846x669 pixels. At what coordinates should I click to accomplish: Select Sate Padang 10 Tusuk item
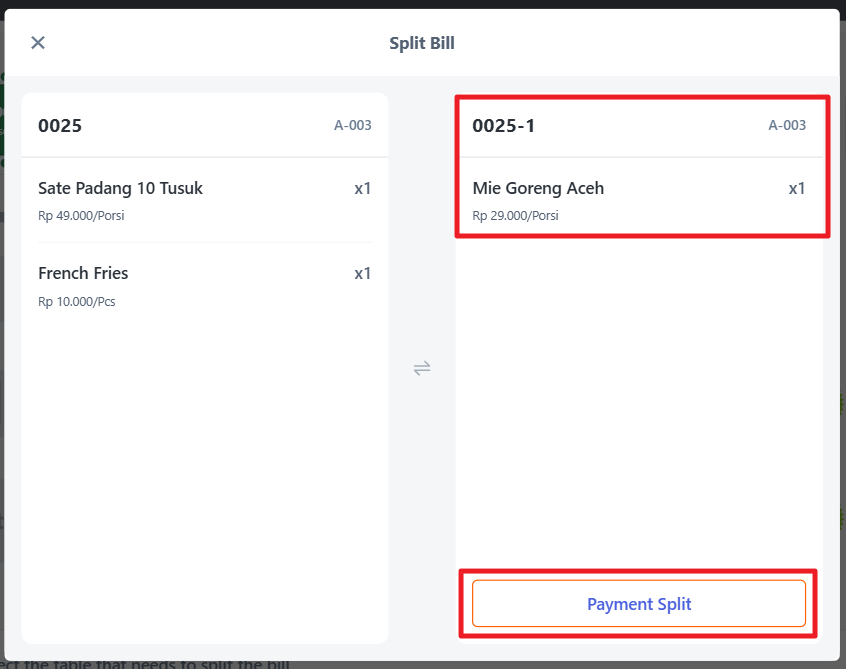(x=121, y=189)
